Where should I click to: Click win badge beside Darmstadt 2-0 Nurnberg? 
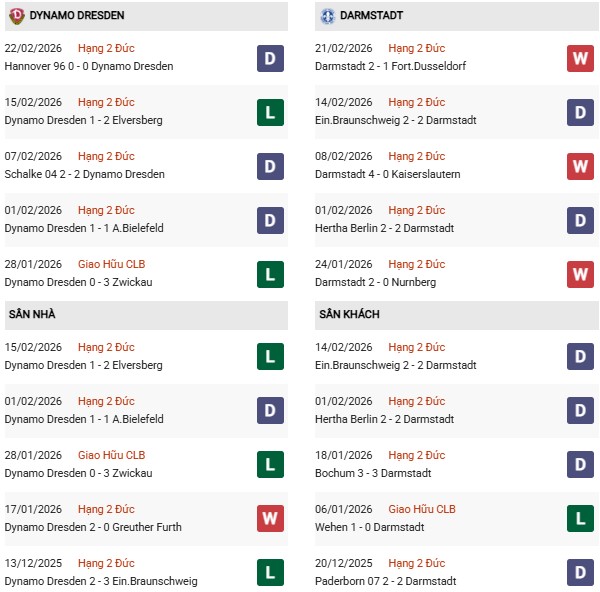[x=581, y=274]
